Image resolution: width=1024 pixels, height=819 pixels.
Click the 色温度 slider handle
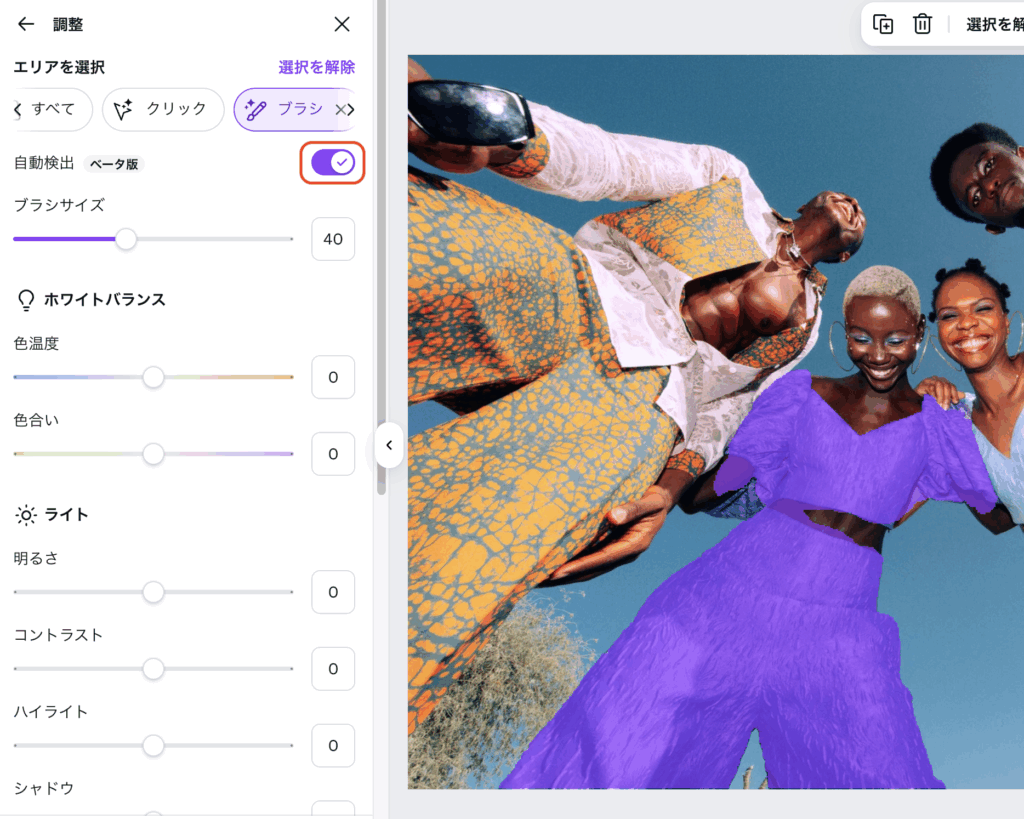[x=153, y=377]
